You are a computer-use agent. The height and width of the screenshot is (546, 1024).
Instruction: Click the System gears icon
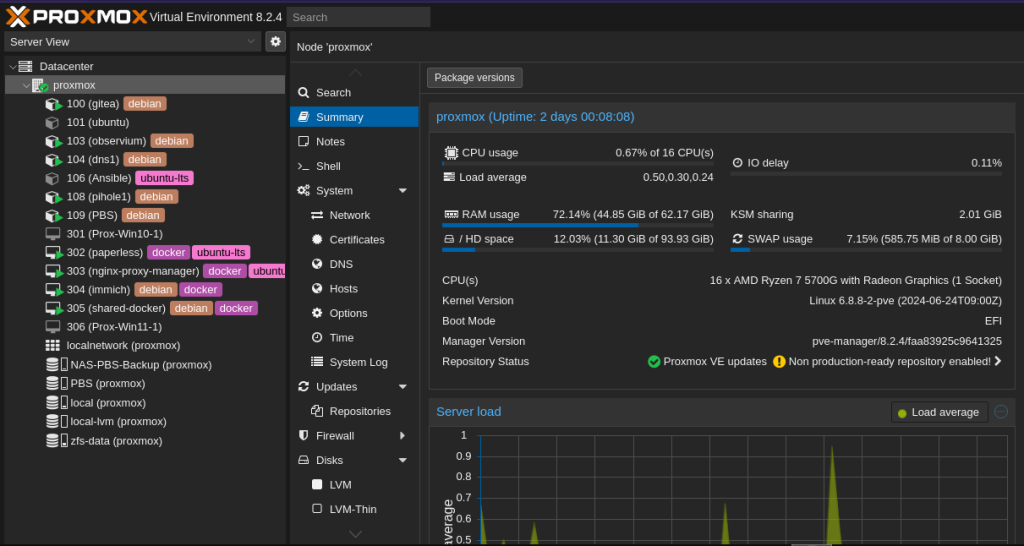pyautogui.click(x=303, y=191)
